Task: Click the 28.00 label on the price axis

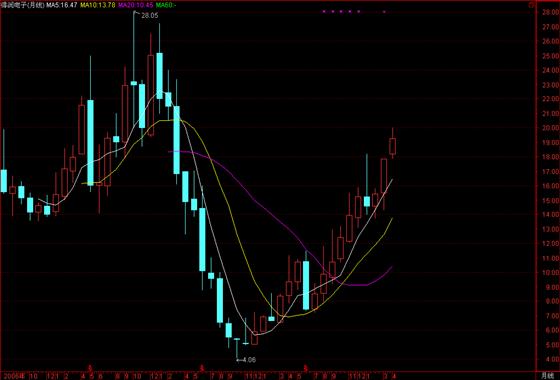Action: tap(550, 12)
